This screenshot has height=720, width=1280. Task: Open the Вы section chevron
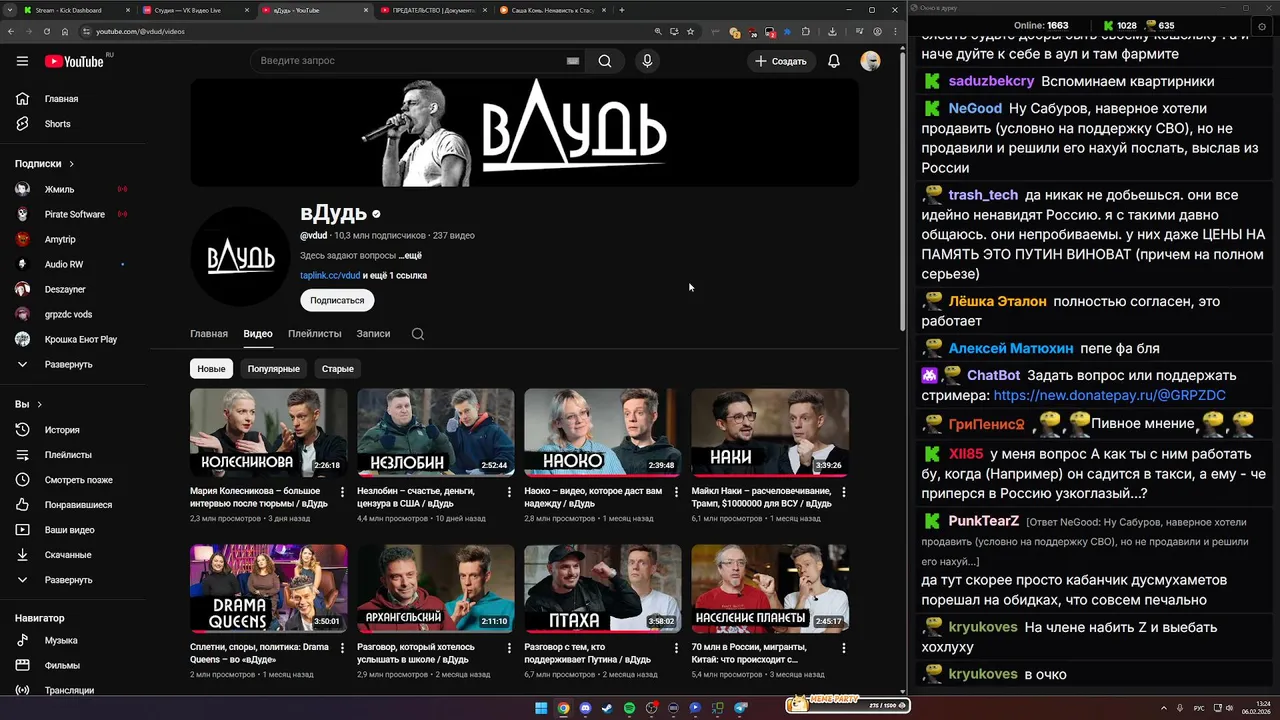pos(40,405)
